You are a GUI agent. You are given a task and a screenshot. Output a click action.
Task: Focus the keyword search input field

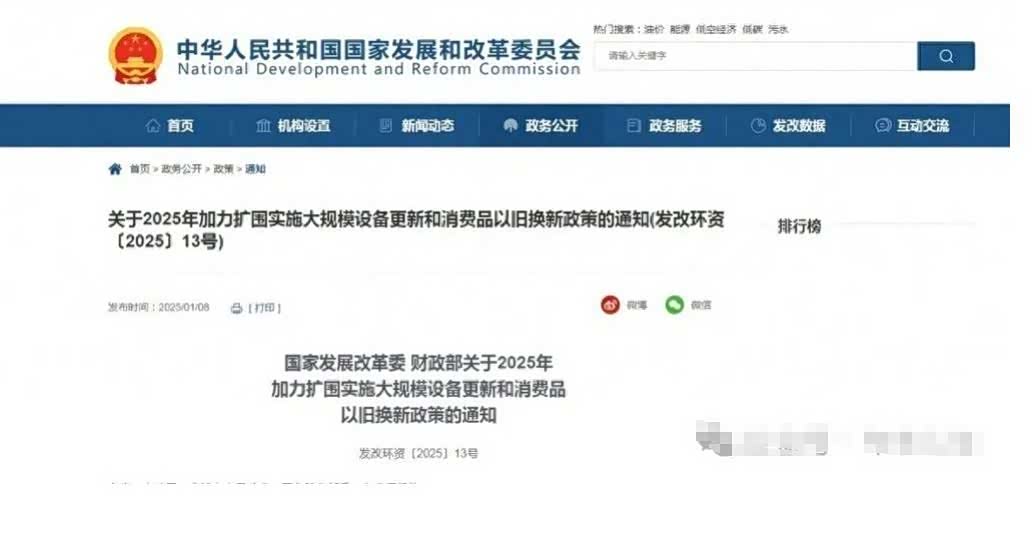pyautogui.click(x=756, y=56)
